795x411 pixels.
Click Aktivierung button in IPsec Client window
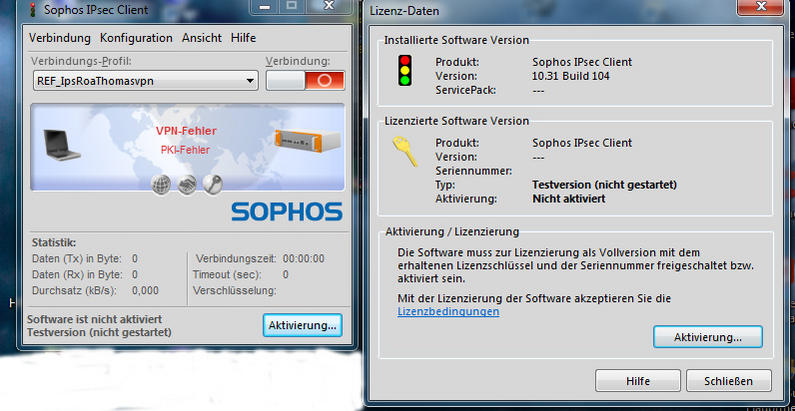click(302, 325)
